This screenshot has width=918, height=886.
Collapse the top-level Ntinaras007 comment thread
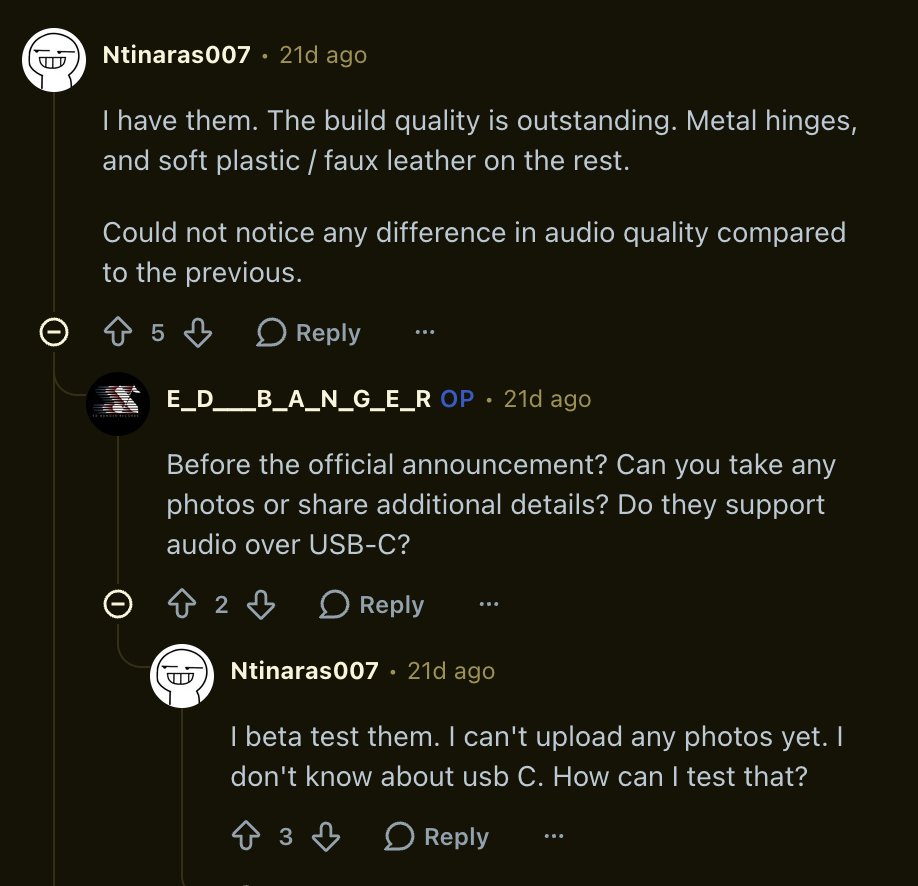(x=53, y=333)
